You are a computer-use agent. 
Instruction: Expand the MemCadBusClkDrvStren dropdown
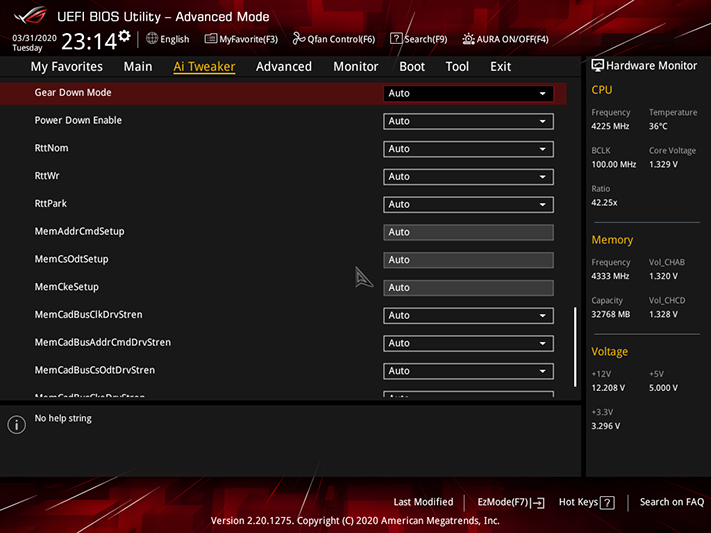(x=468, y=315)
